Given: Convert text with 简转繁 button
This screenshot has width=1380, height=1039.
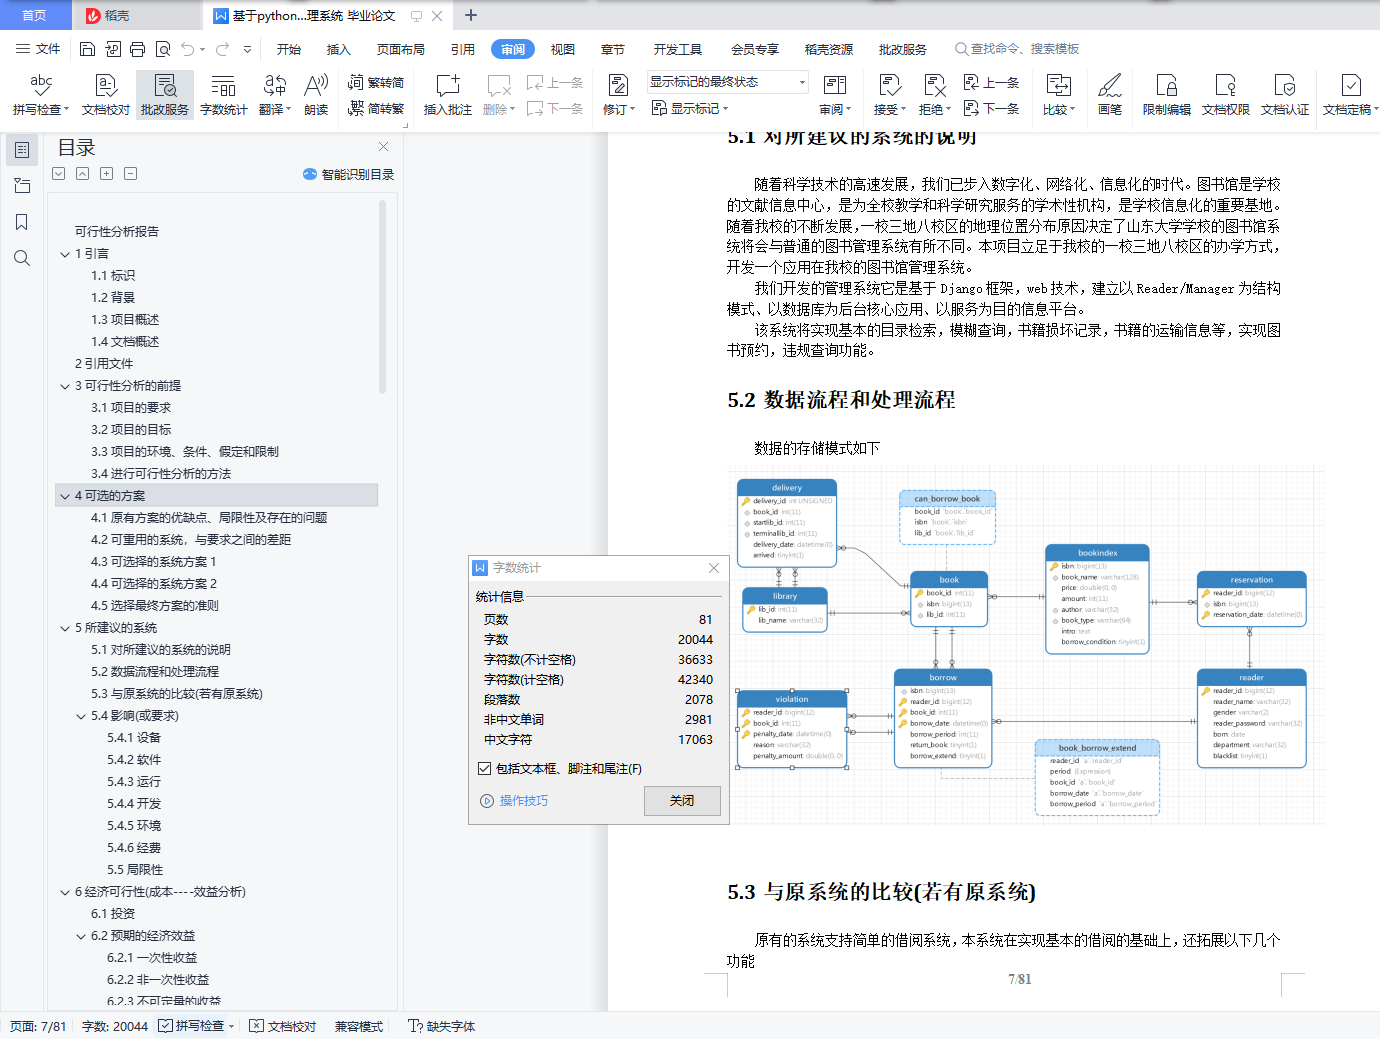Looking at the screenshot, I should [x=376, y=108].
